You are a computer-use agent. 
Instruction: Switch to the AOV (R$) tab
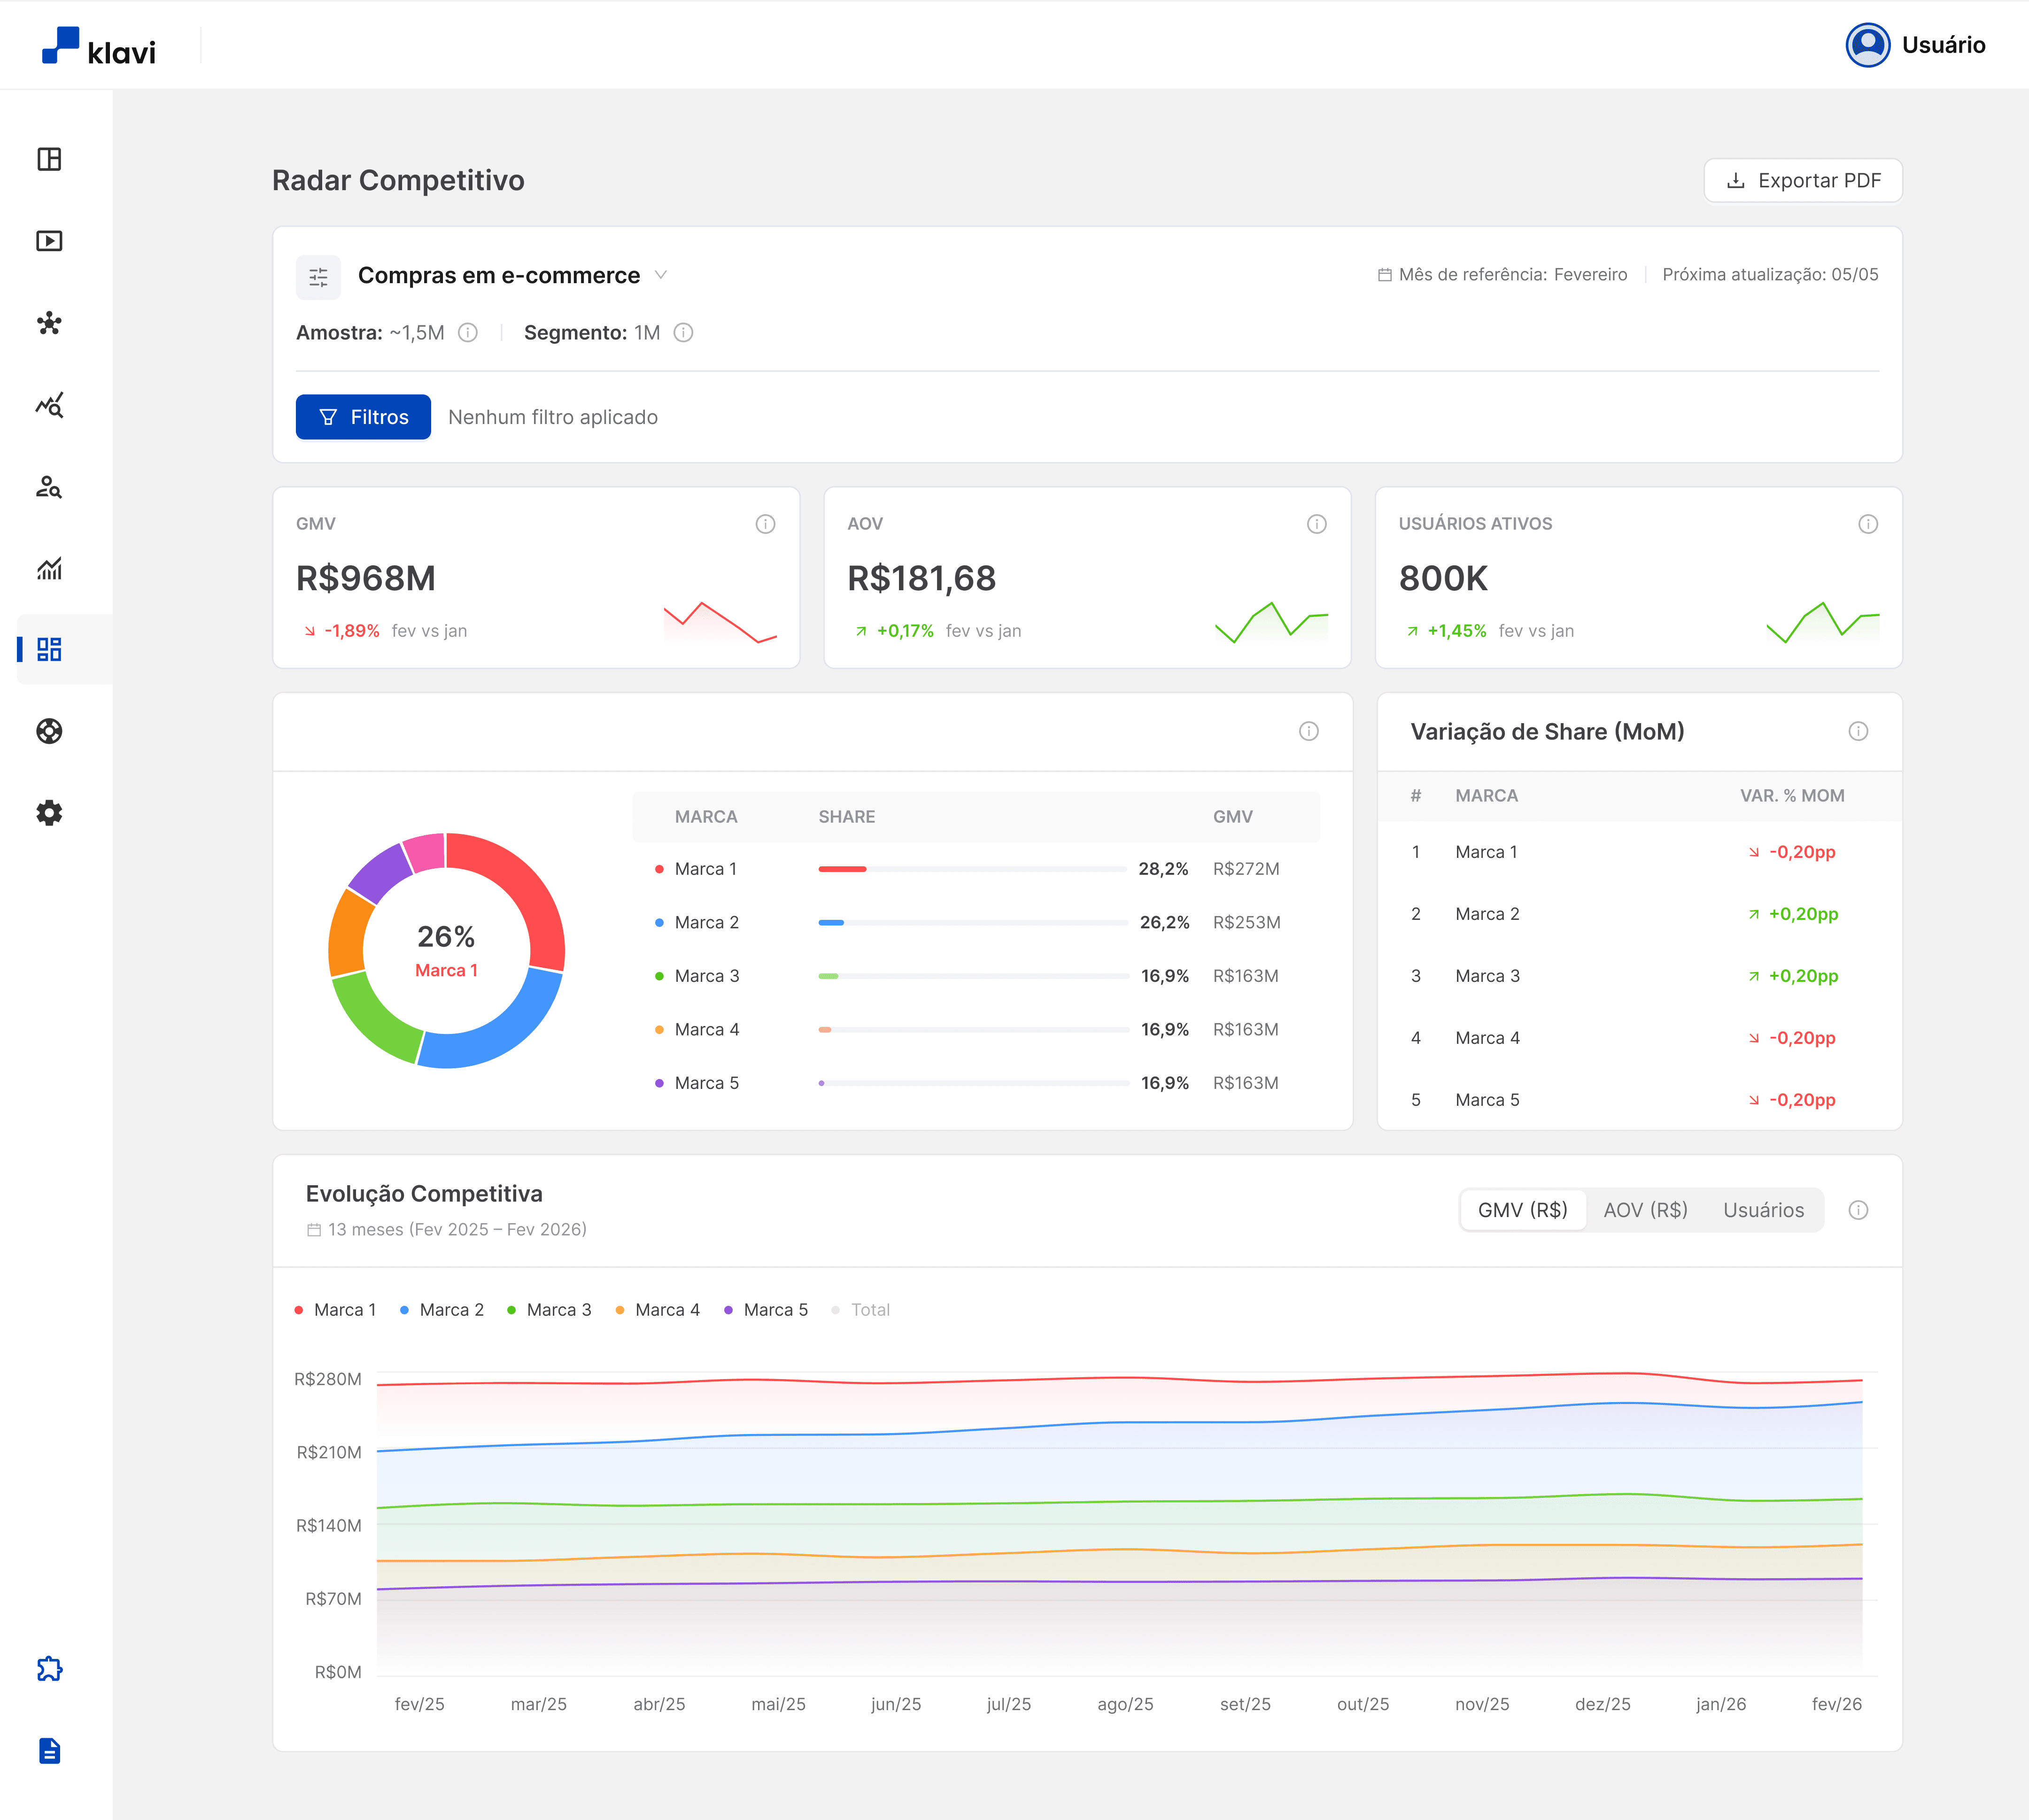[x=1645, y=1210]
